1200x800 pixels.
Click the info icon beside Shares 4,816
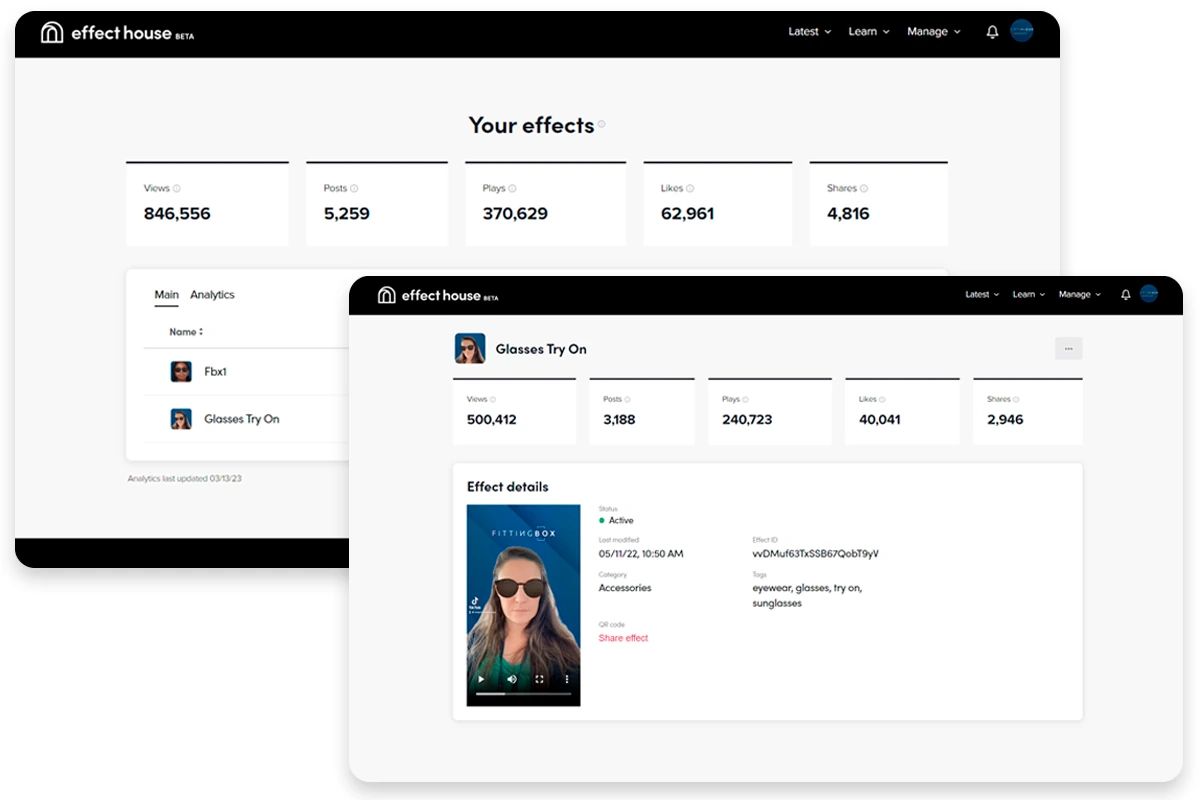coord(864,188)
